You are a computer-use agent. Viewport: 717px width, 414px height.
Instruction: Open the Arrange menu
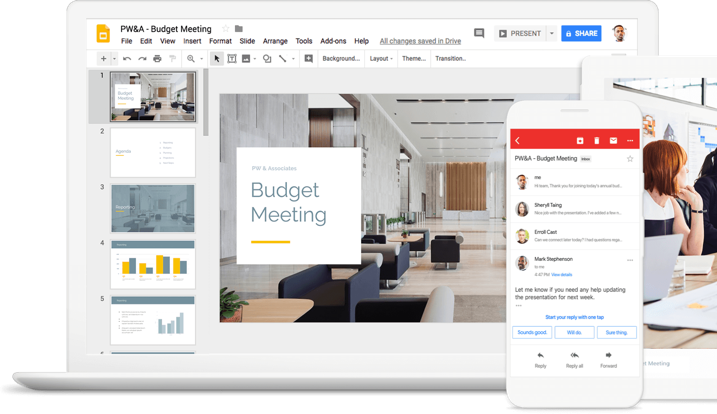click(275, 41)
